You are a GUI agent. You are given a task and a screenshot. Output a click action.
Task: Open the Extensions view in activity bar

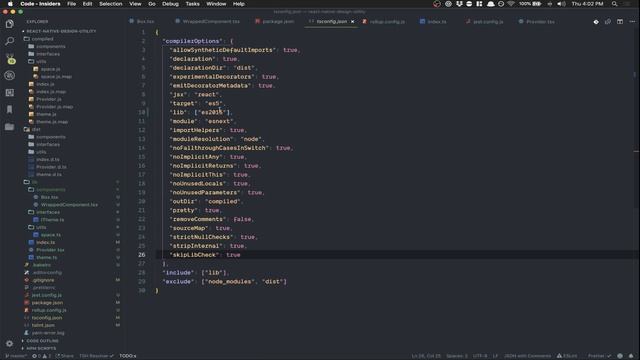tap(9, 93)
